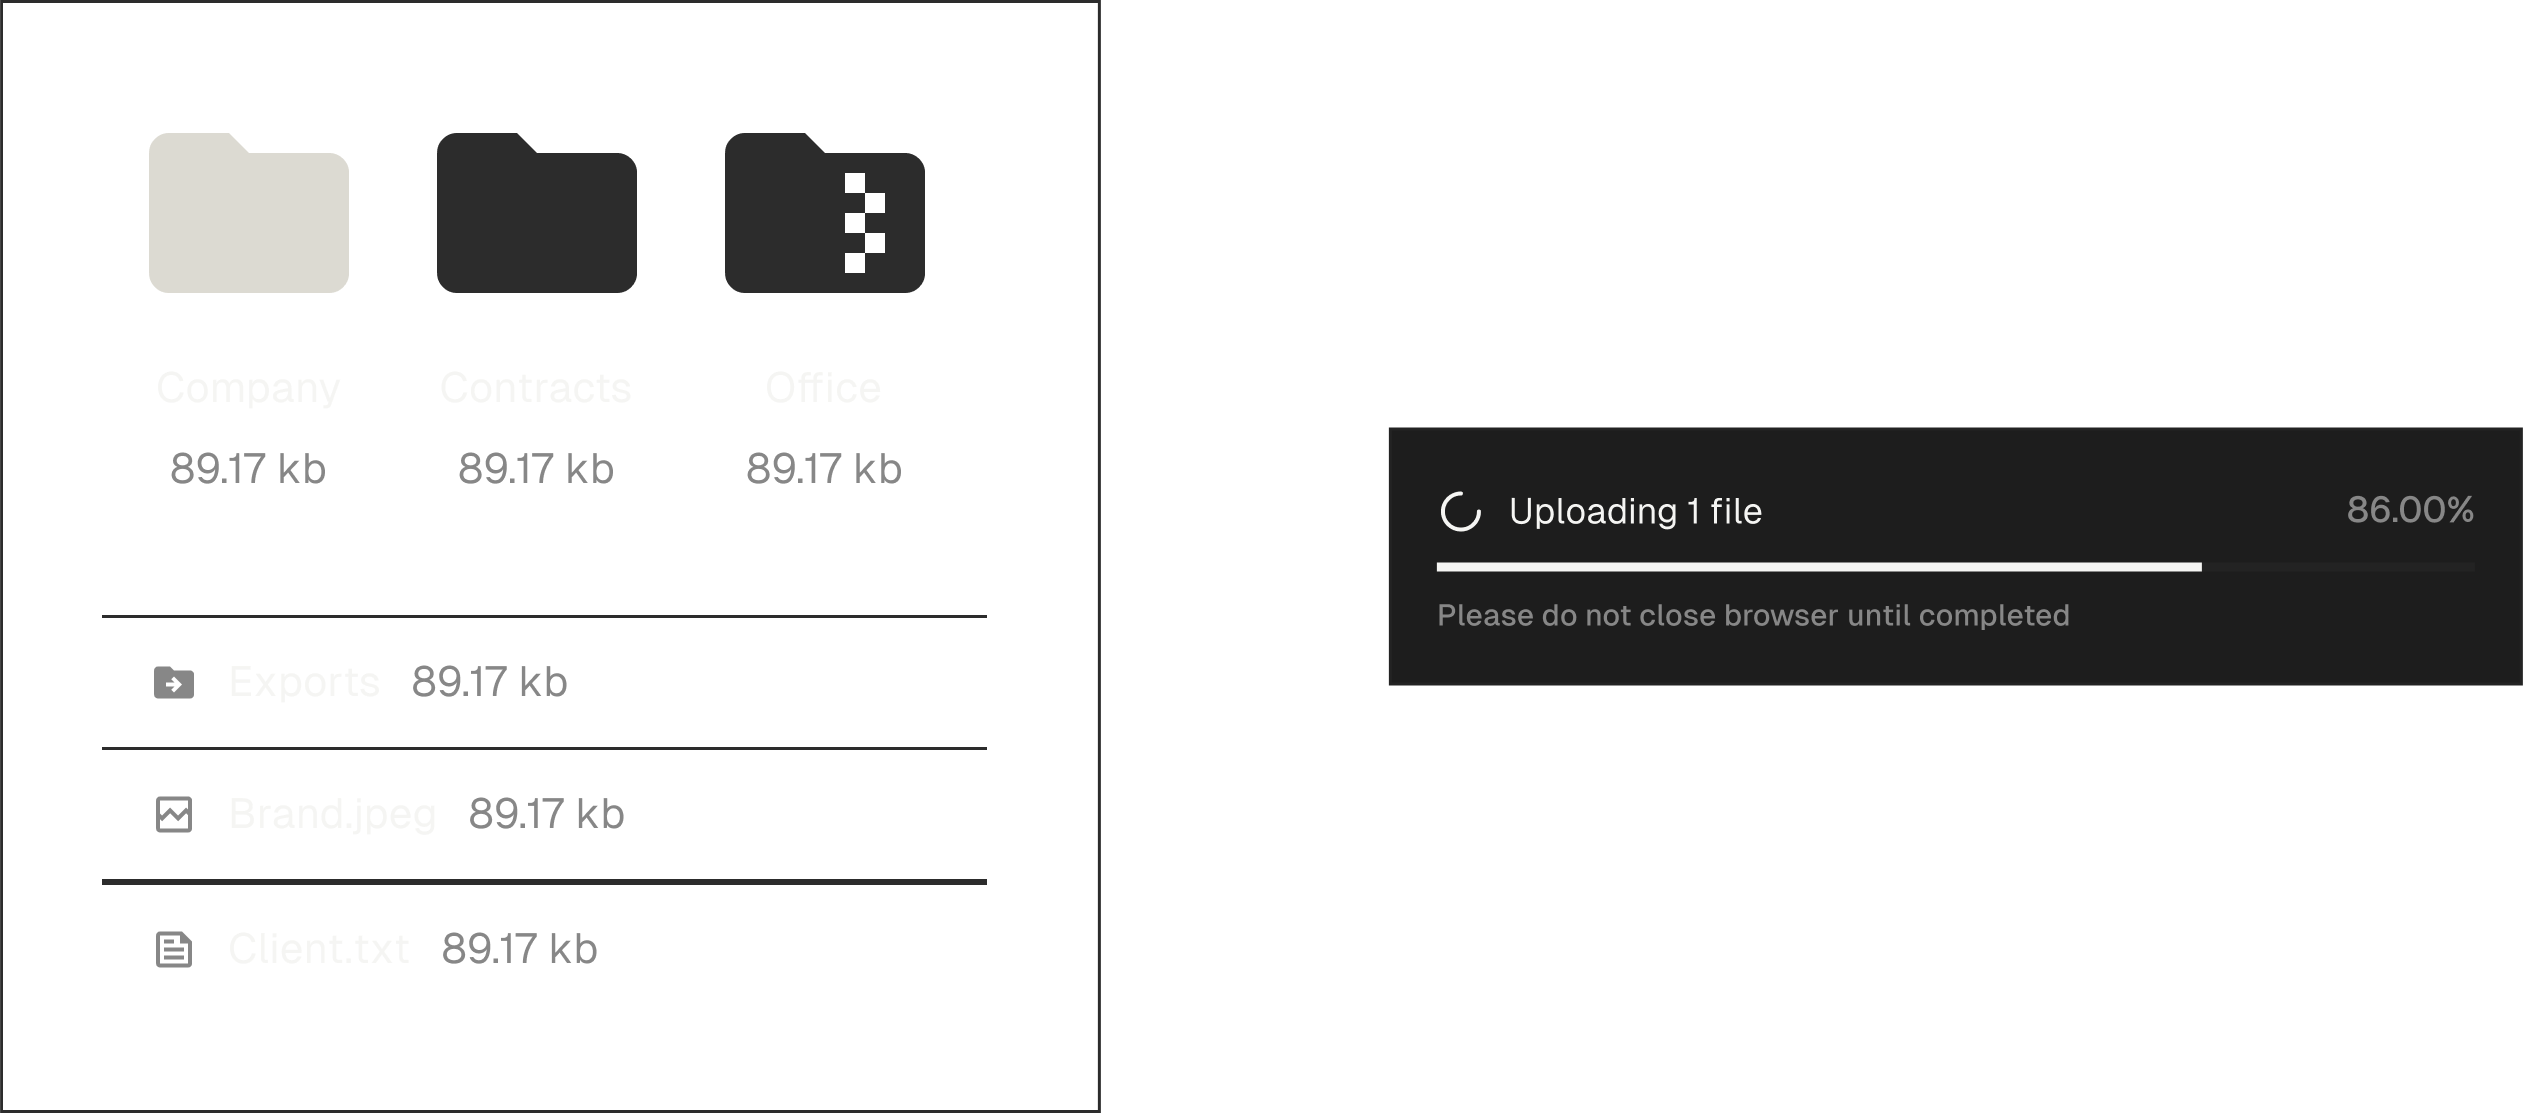The width and height of the screenshot is (2523, 1113).
Task: Select the Client.txt file name
Action: (319, 949)
